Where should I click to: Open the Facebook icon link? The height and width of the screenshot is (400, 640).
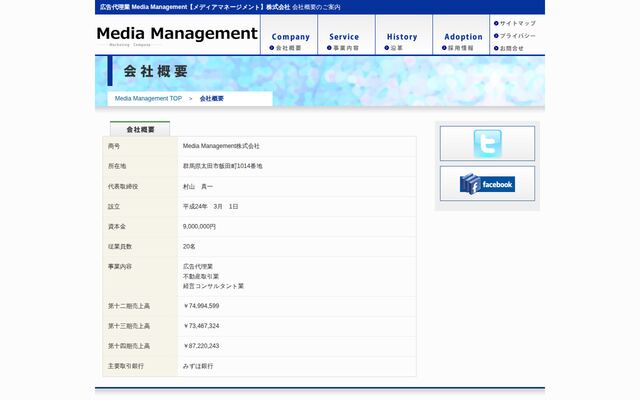pos(487,183)
